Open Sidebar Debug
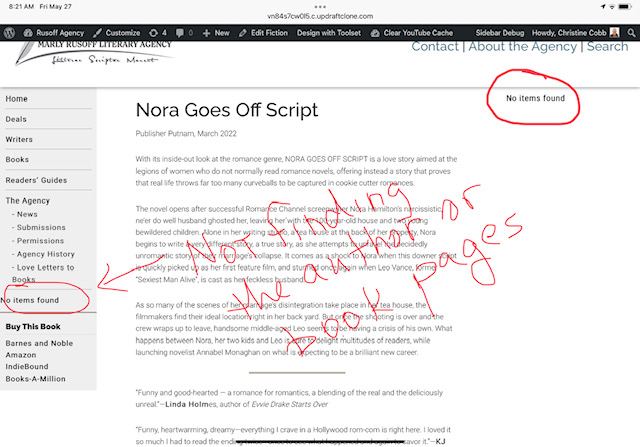The image size is (640, 447). (x=500, y=33)
